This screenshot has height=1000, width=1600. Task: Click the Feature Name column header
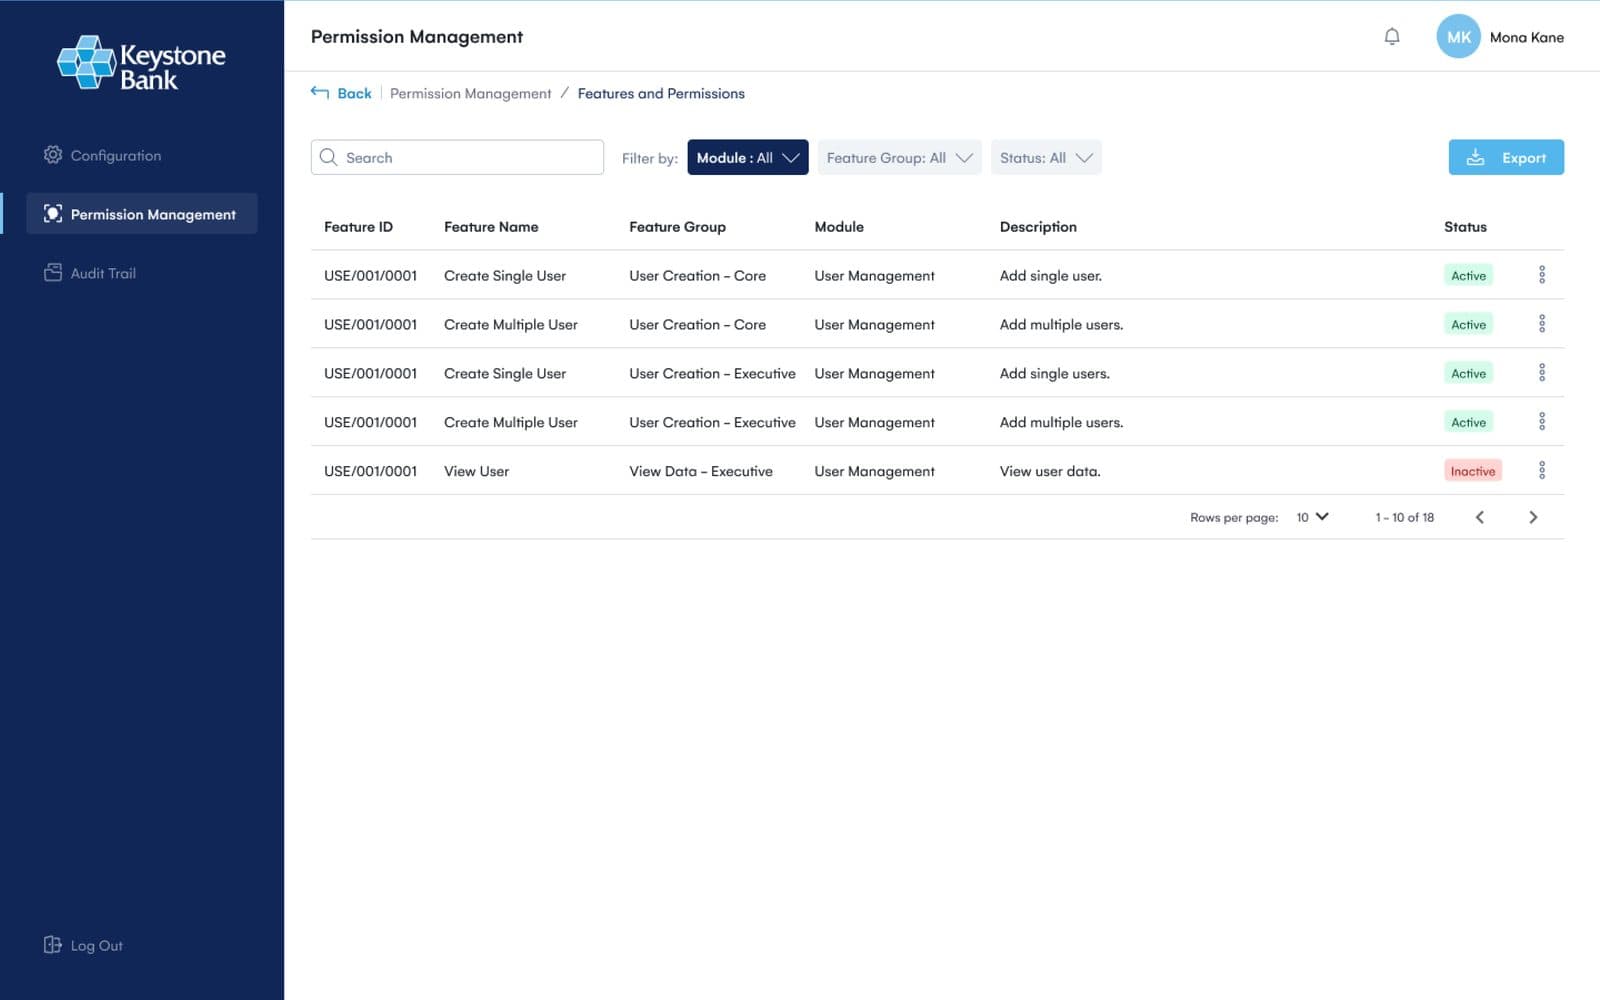click(491, 227)
